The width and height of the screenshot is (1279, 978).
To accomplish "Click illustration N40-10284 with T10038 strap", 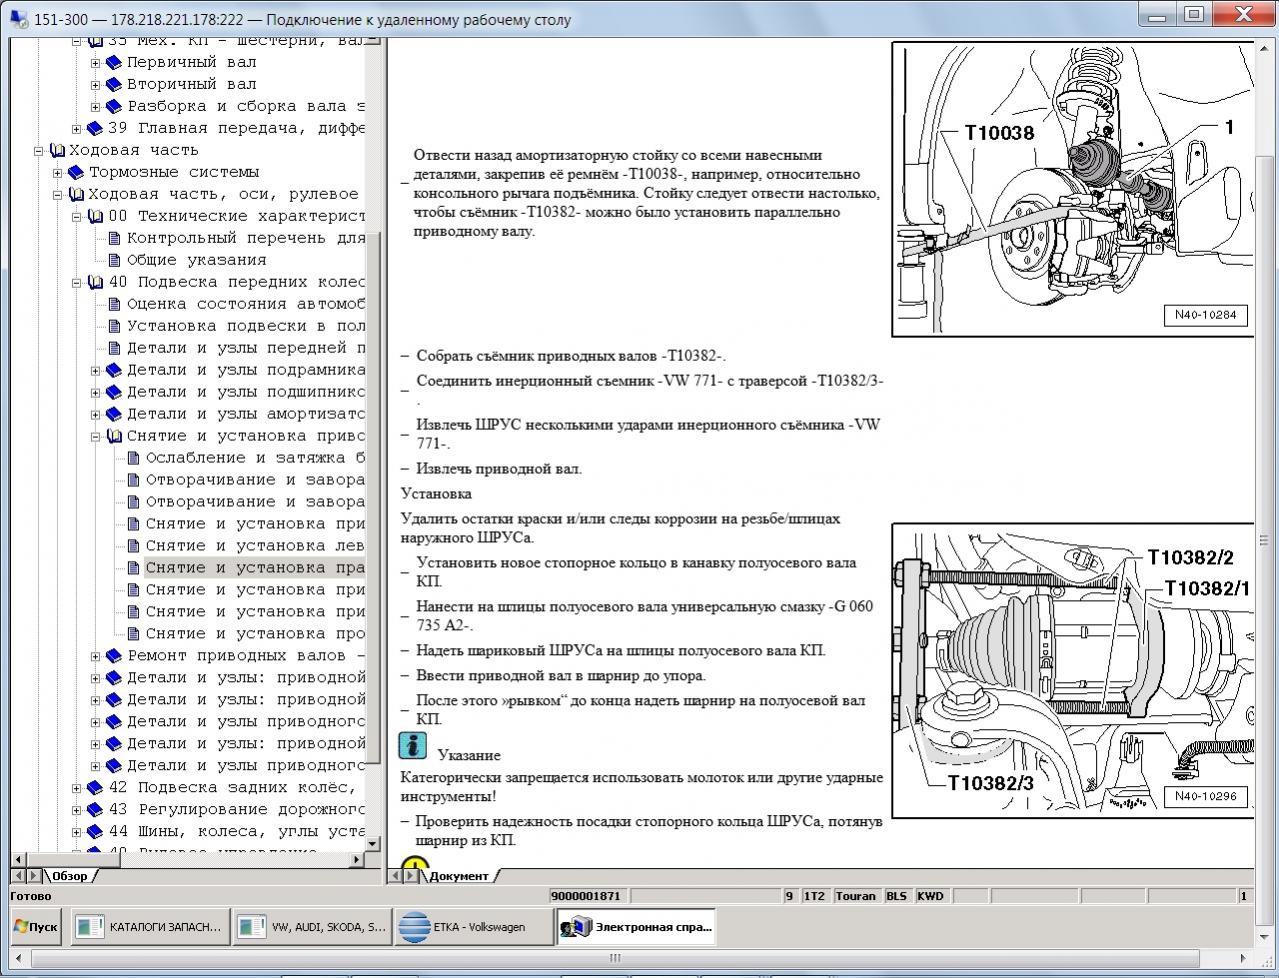I will (1072, 189).
